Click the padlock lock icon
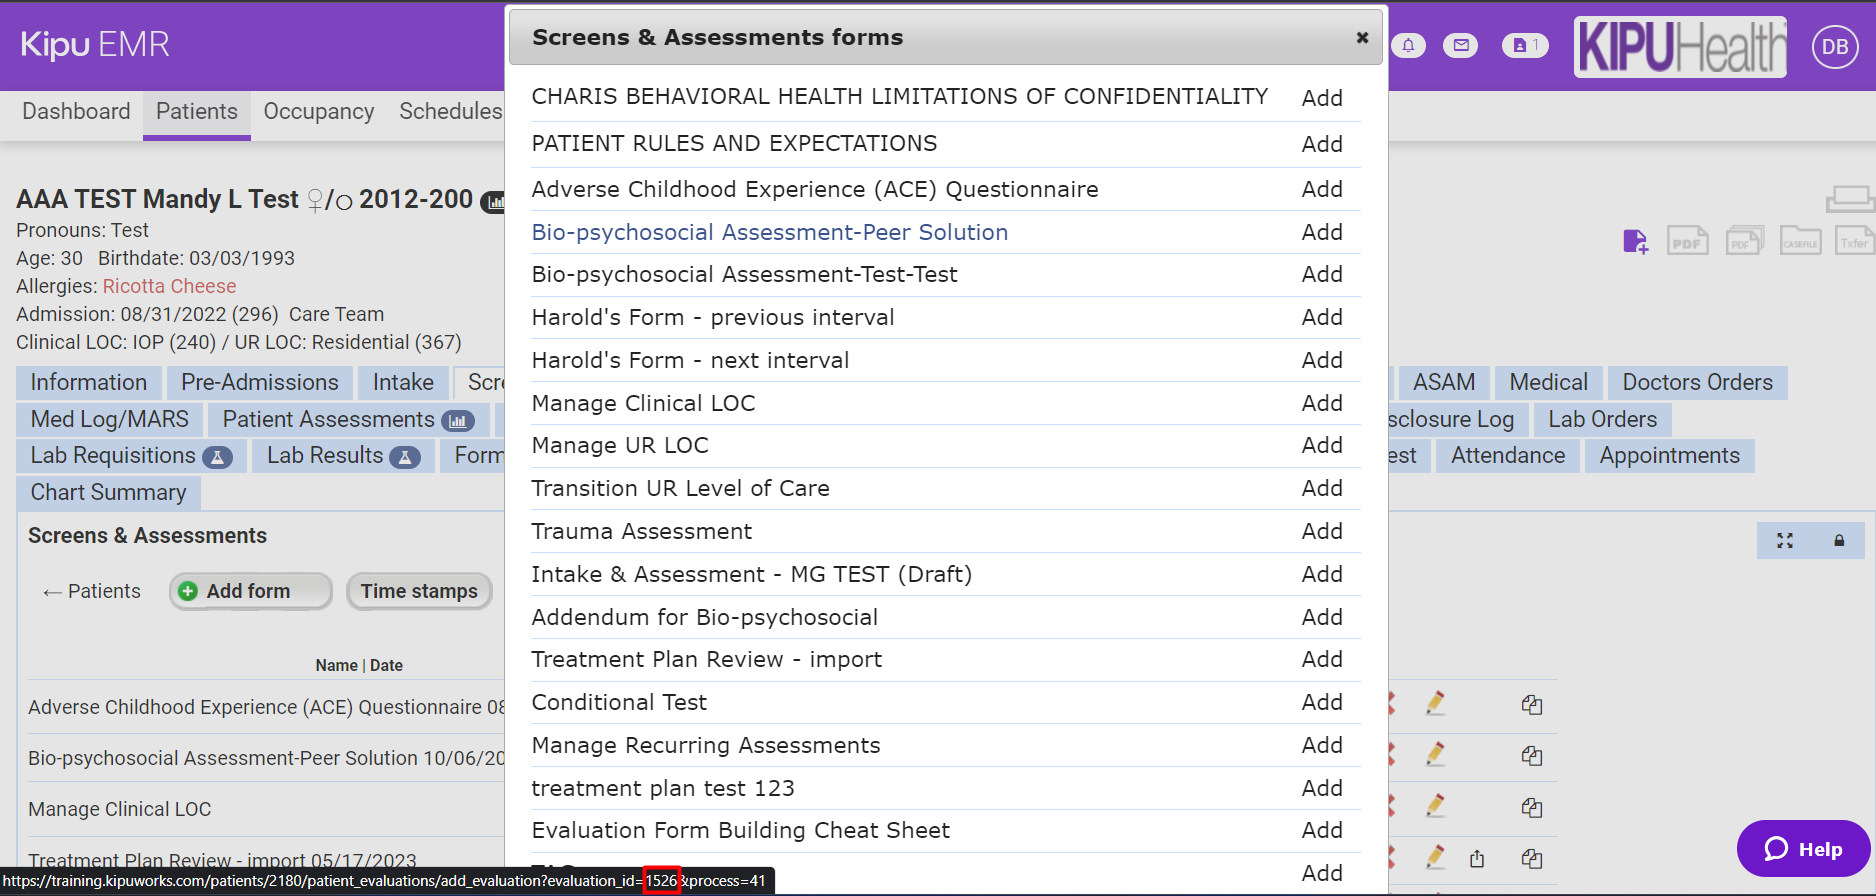Screen dimensions: 1876x896 pos(1838,541)
